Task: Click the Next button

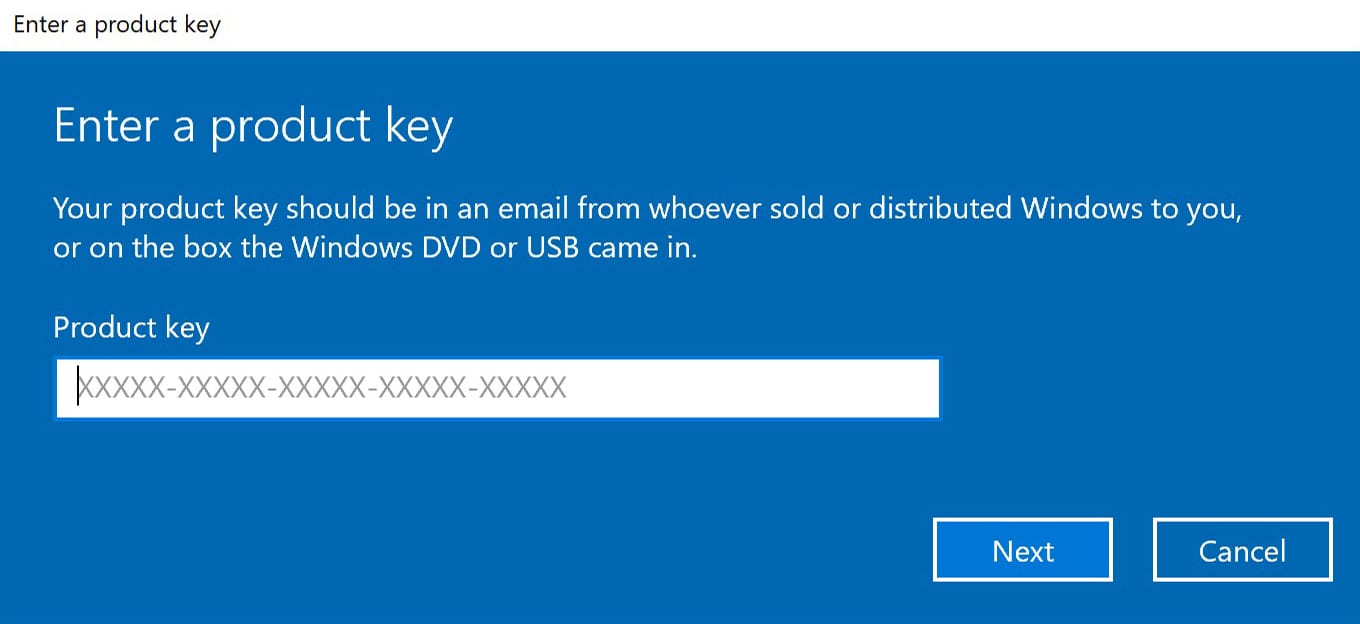Action: pyautogui.click(x=1023, y=549)
